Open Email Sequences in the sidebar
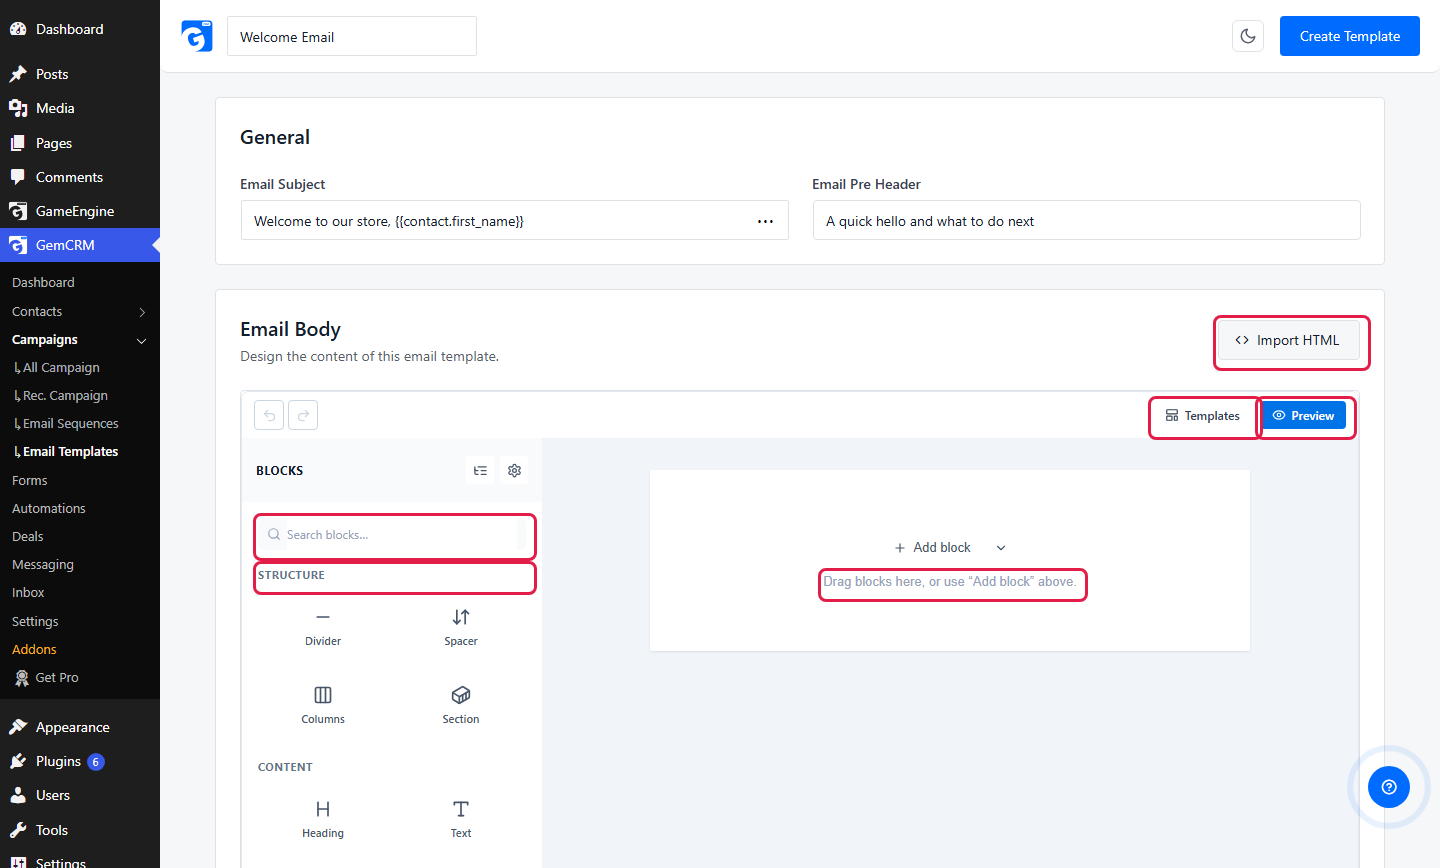 tap(70, 424)
